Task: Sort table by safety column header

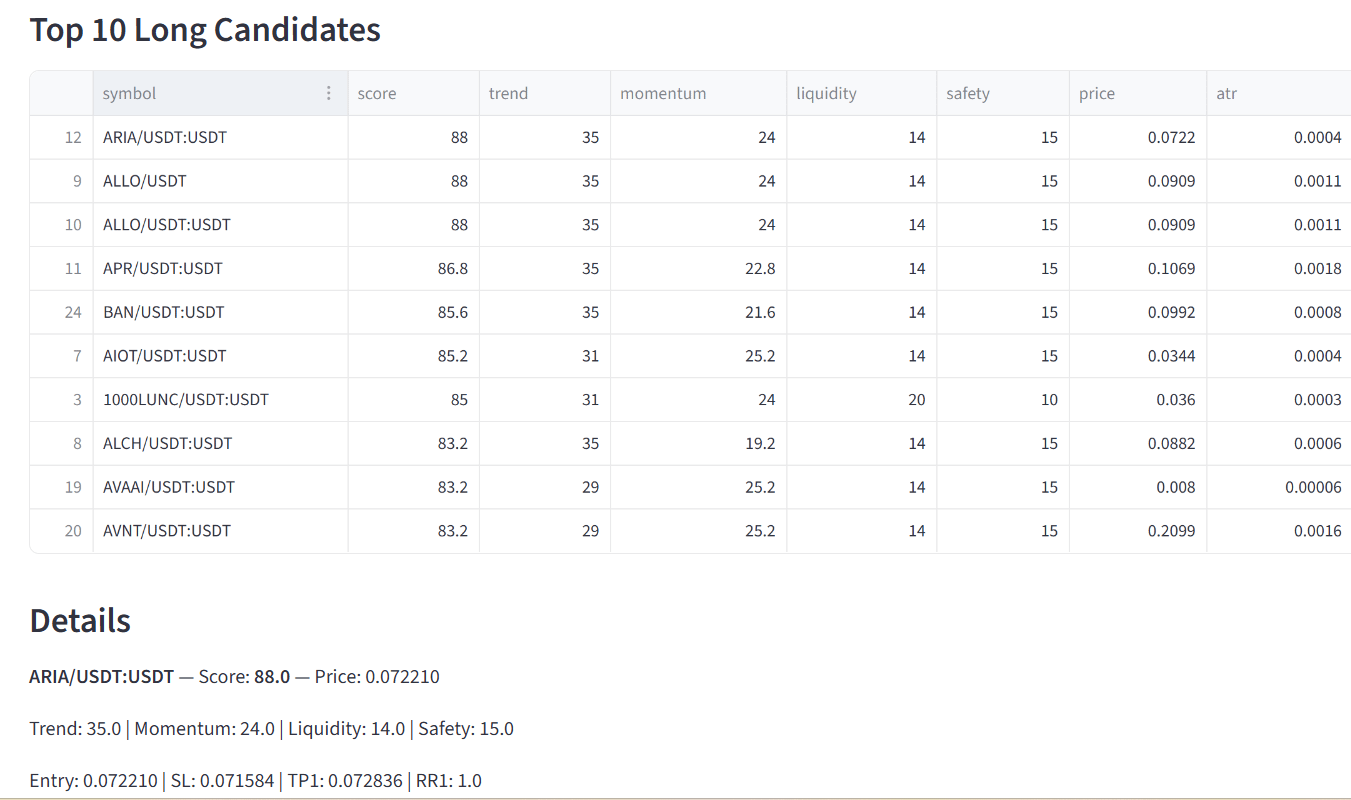Action: click(1003, 93)
